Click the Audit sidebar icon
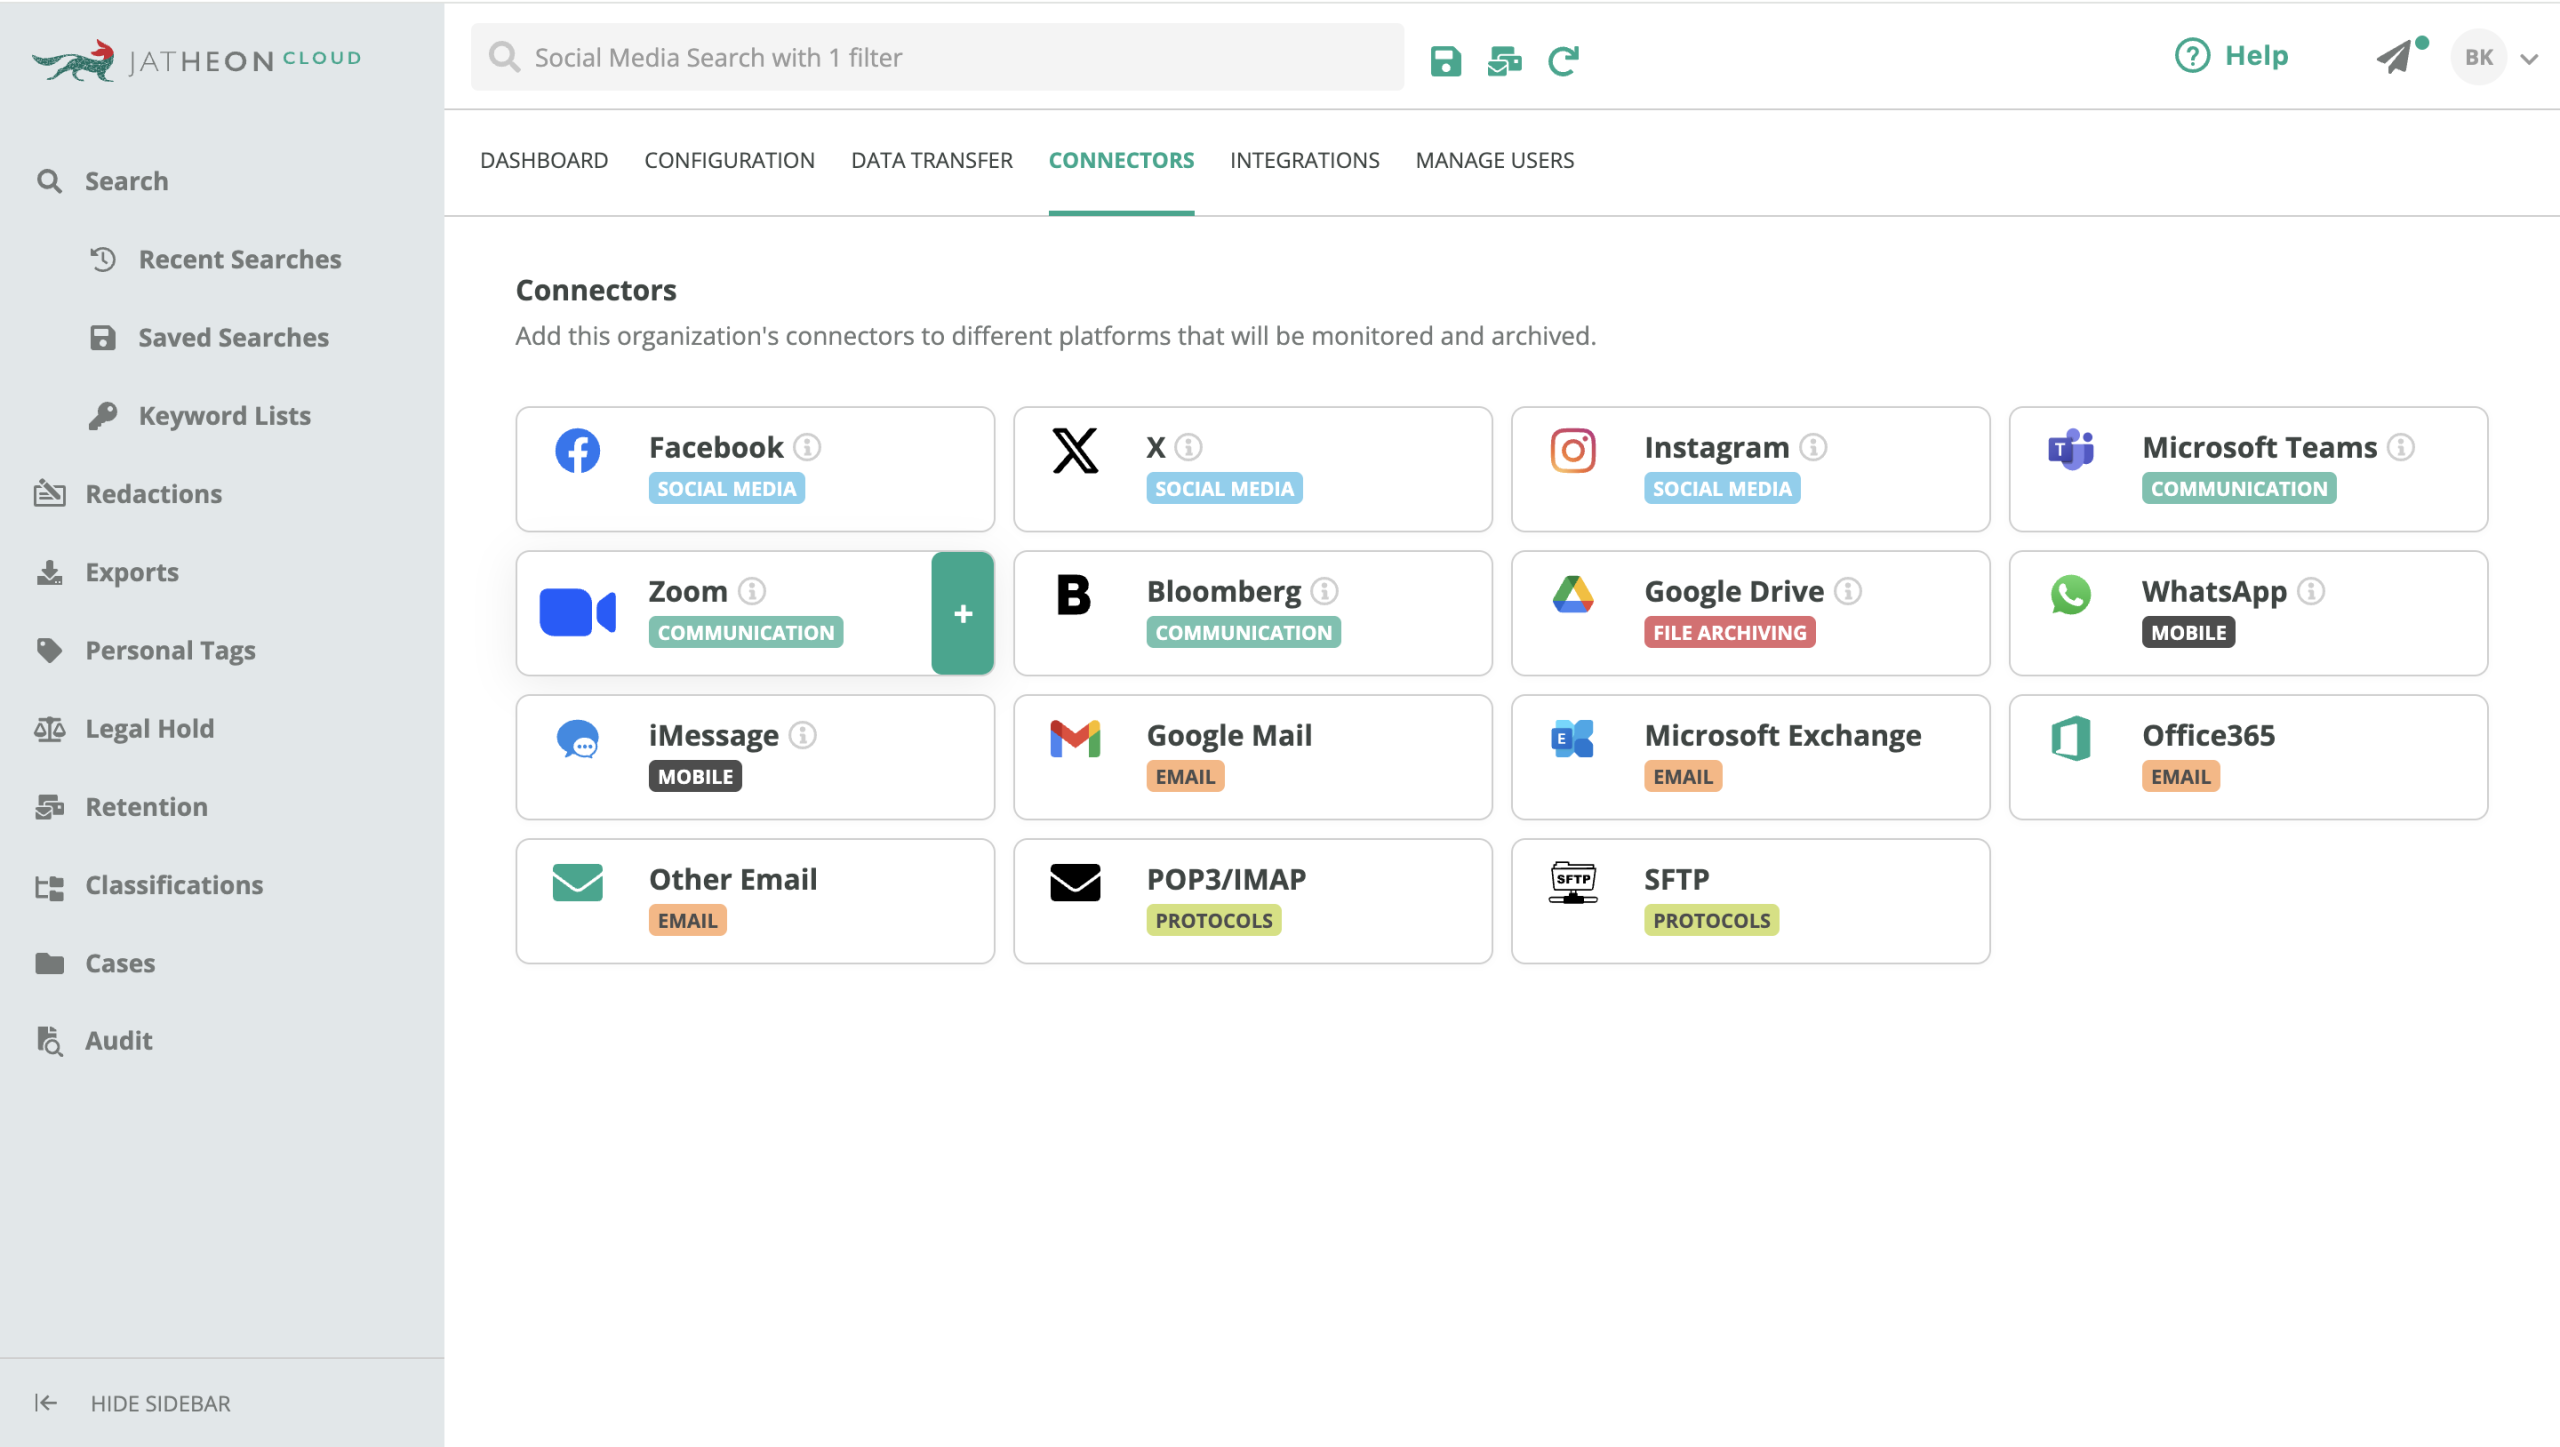Image resolution: width=2560 pixels, height=1447 pixels. click(x=49, y=1040)
